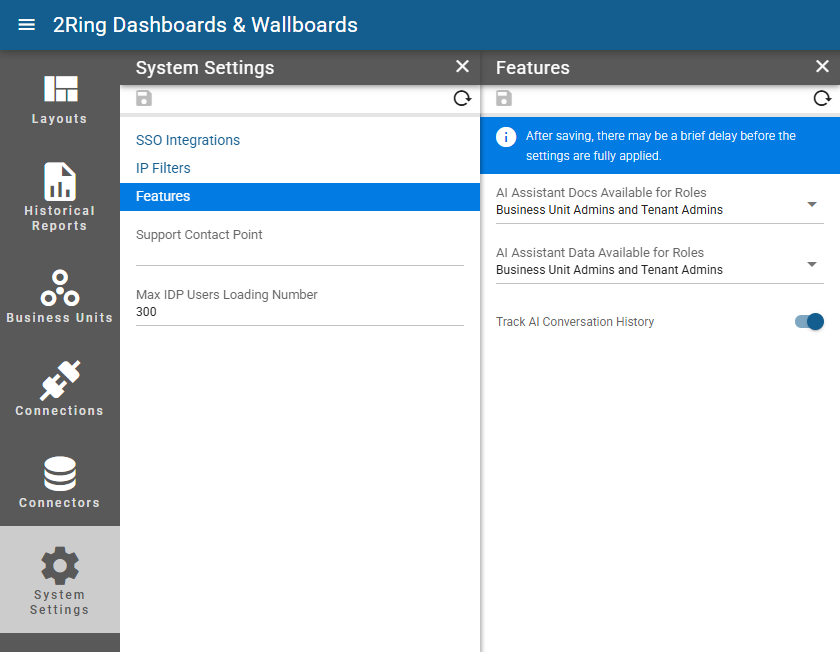Open Layouts from the sidebar

pyautogui.click(x=59, y=100)
